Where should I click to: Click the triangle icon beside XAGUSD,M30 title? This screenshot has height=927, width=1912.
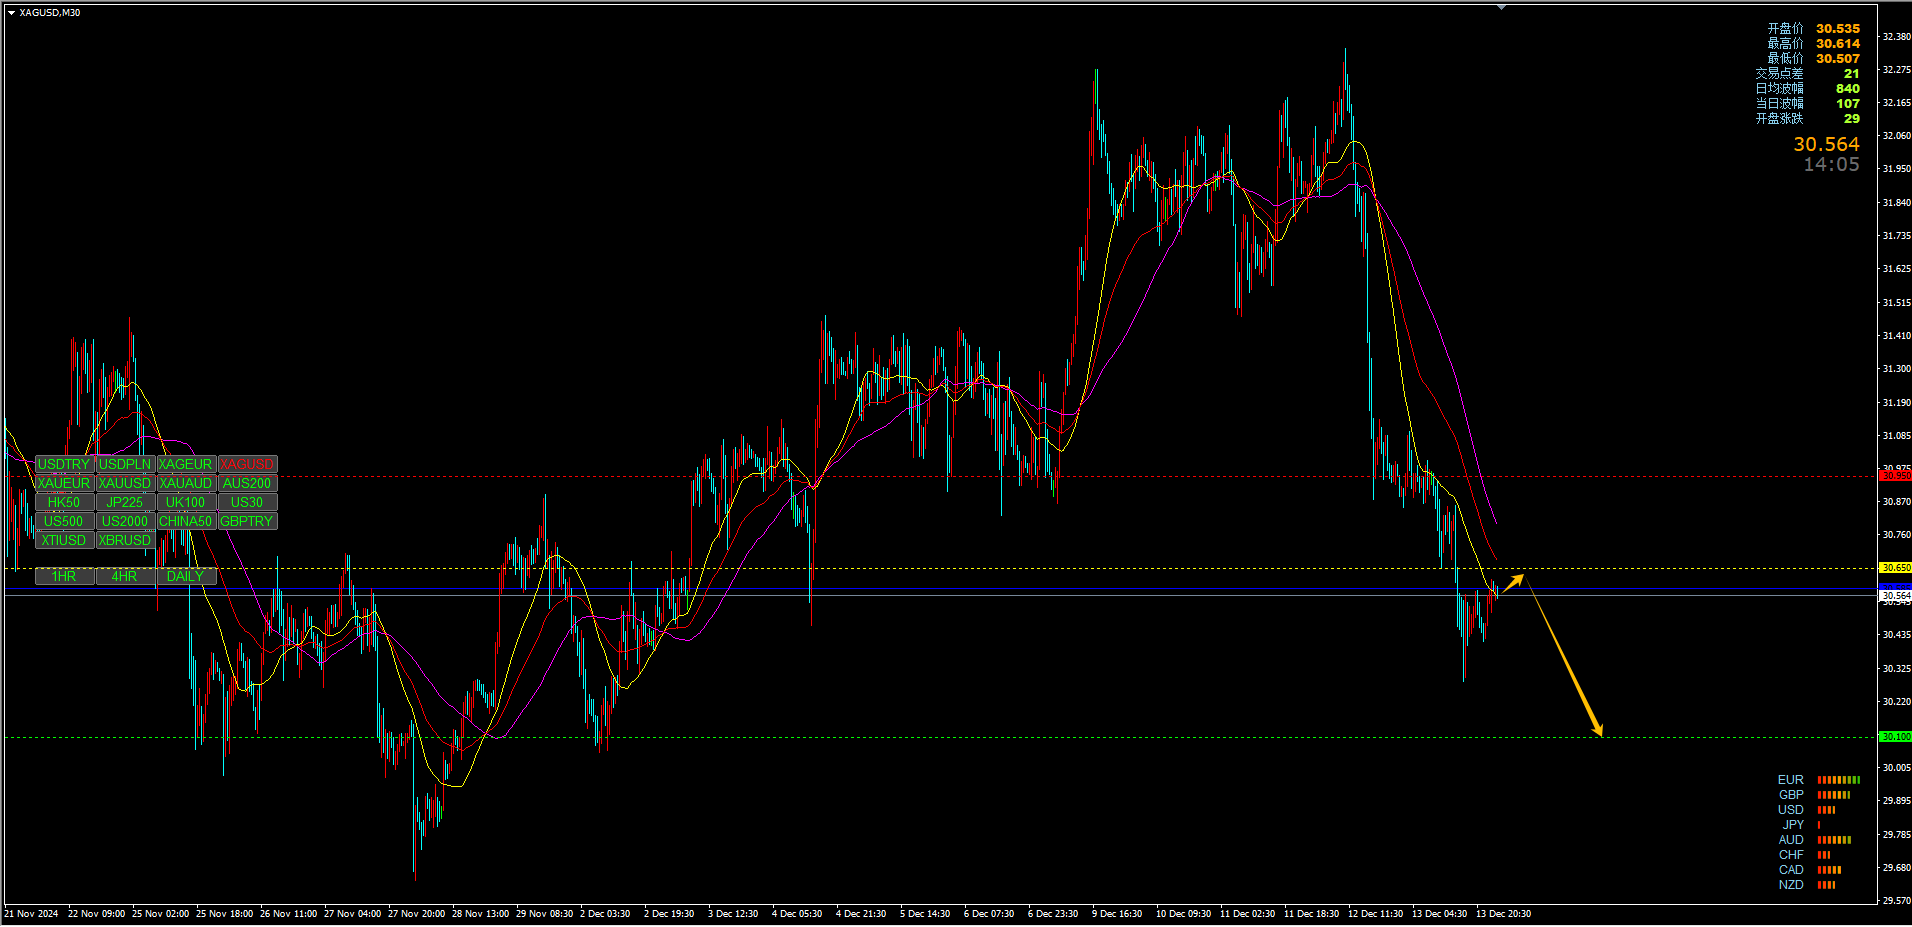point(11,13)
